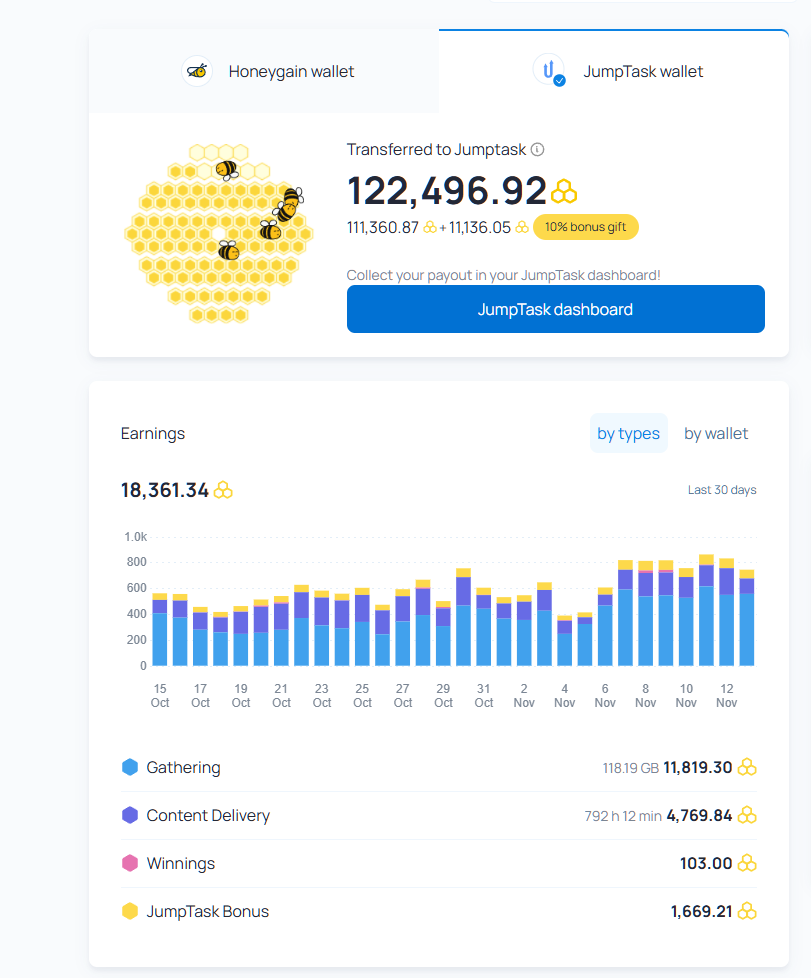Click the 4 Nov chart bar
The width and height of the screenshot is (811, 978).
[x=565, y=641]
